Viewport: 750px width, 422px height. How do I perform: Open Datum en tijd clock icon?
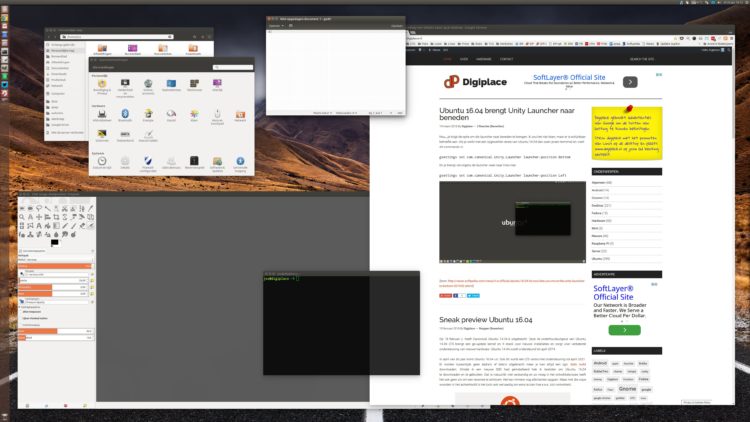click(x=102, y=163)
